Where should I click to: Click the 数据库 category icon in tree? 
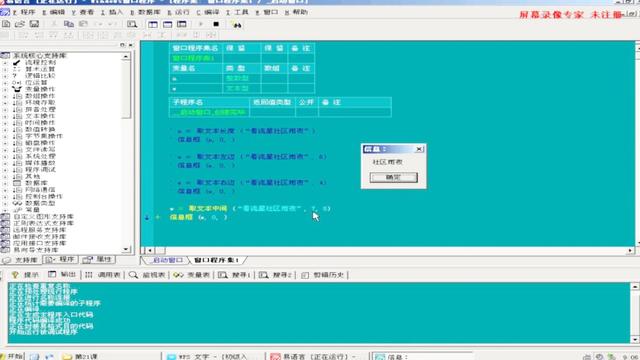tap(17, 183)
